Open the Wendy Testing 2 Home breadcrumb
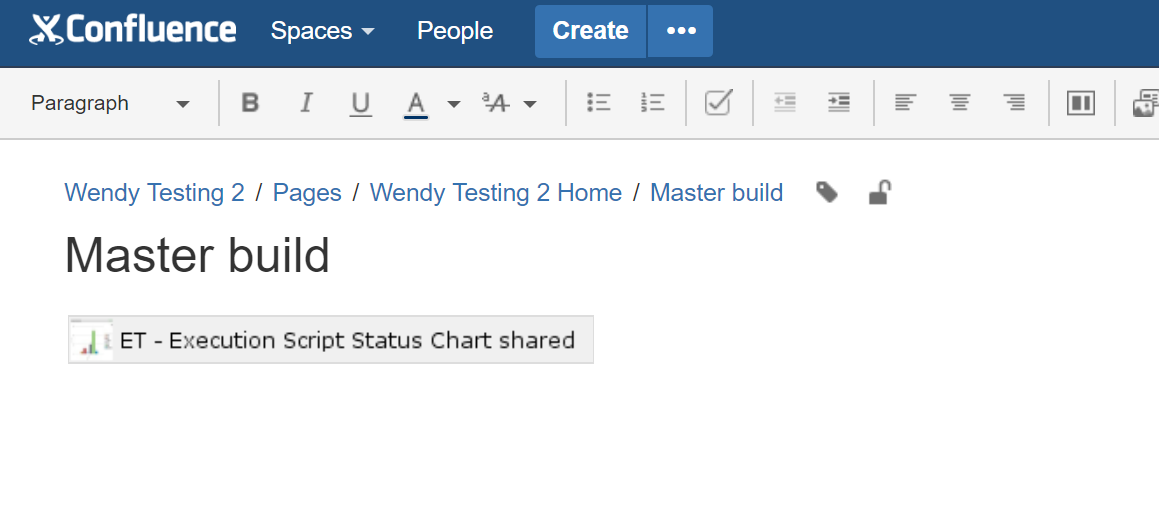The height and width of the screenshot is (526, 1159). [x=496, y=193]
